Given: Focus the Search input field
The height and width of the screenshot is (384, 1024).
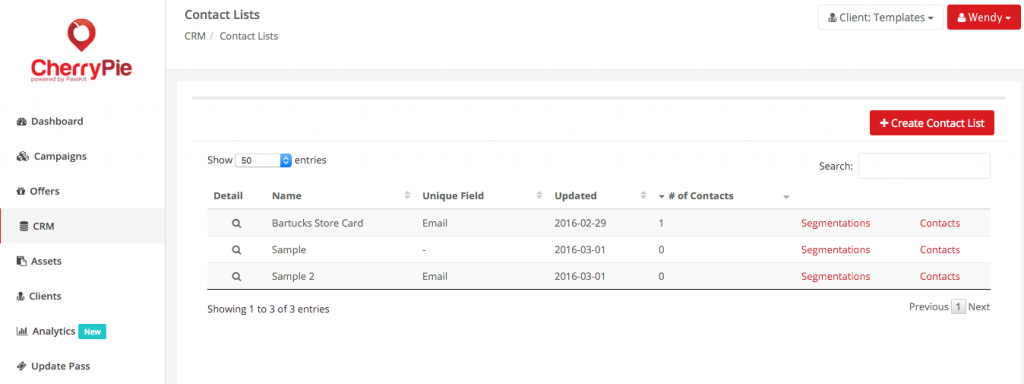Looking at the screenshot, I should point(924,166).
